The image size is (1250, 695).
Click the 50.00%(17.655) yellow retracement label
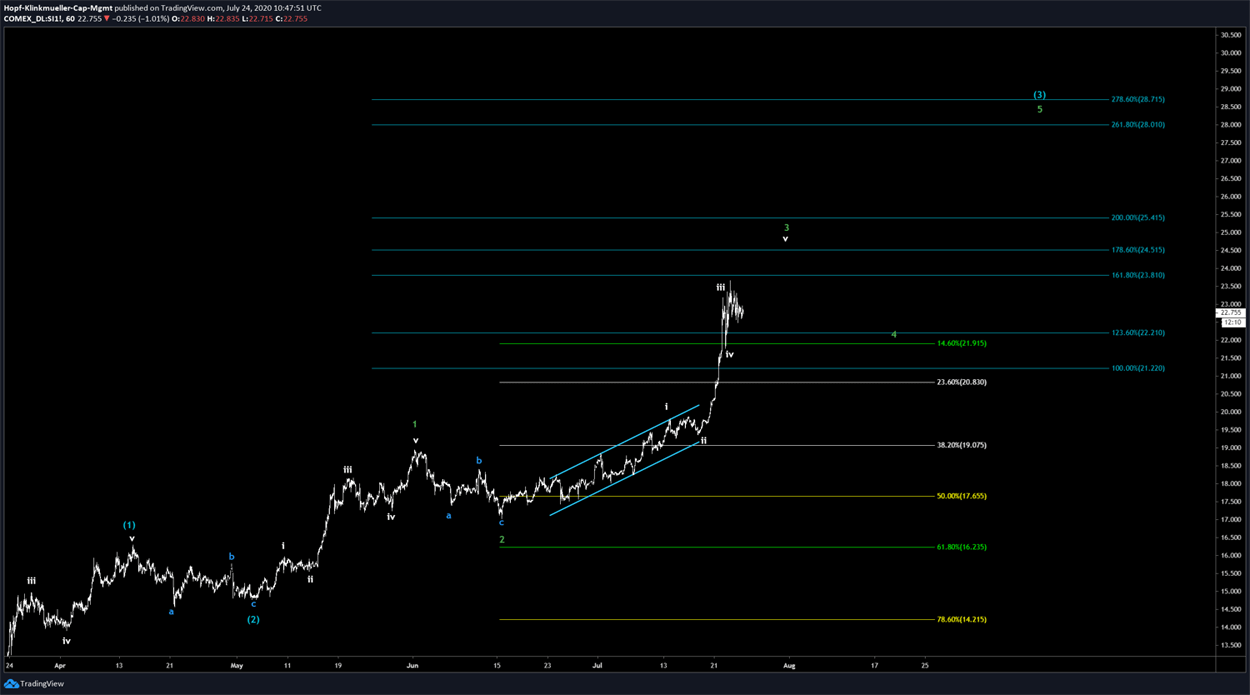coord(961,496)
